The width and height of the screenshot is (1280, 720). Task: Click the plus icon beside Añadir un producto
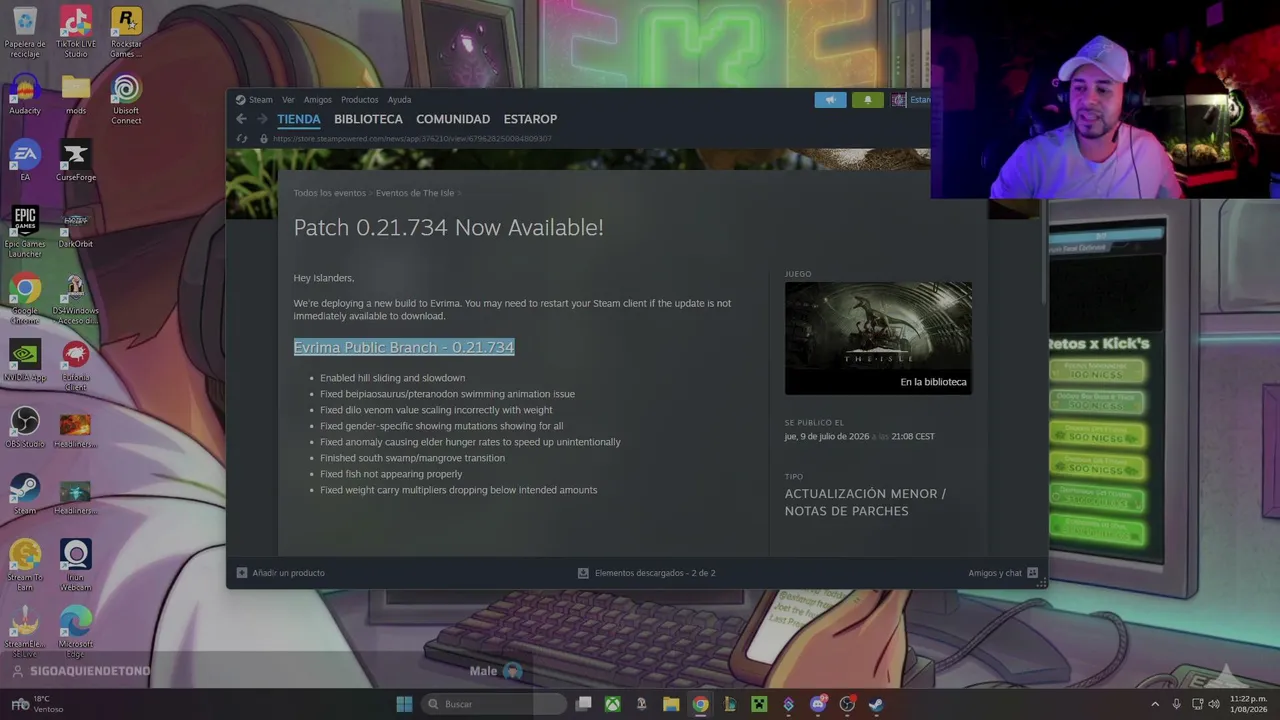(x=242, y=573)
